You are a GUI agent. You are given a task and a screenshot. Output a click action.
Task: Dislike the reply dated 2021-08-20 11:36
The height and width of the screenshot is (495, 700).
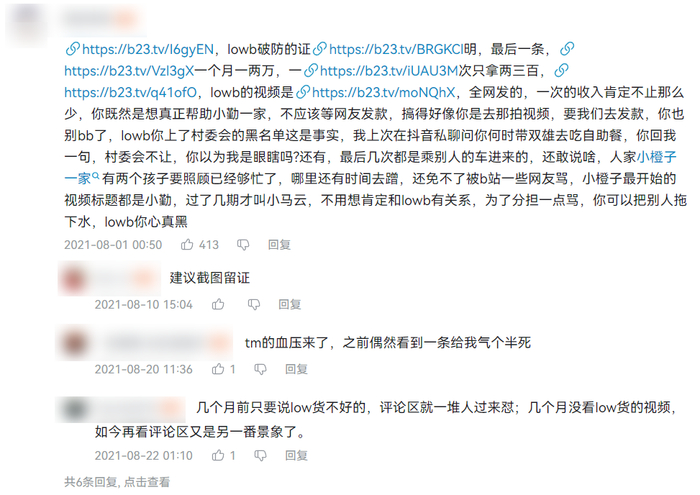coord(260,369)
